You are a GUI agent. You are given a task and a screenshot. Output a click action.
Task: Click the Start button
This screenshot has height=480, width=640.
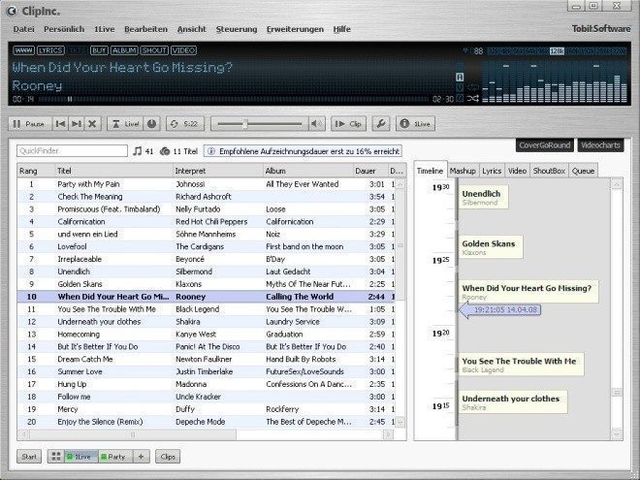pyautogui.click(x=29, y=457)
